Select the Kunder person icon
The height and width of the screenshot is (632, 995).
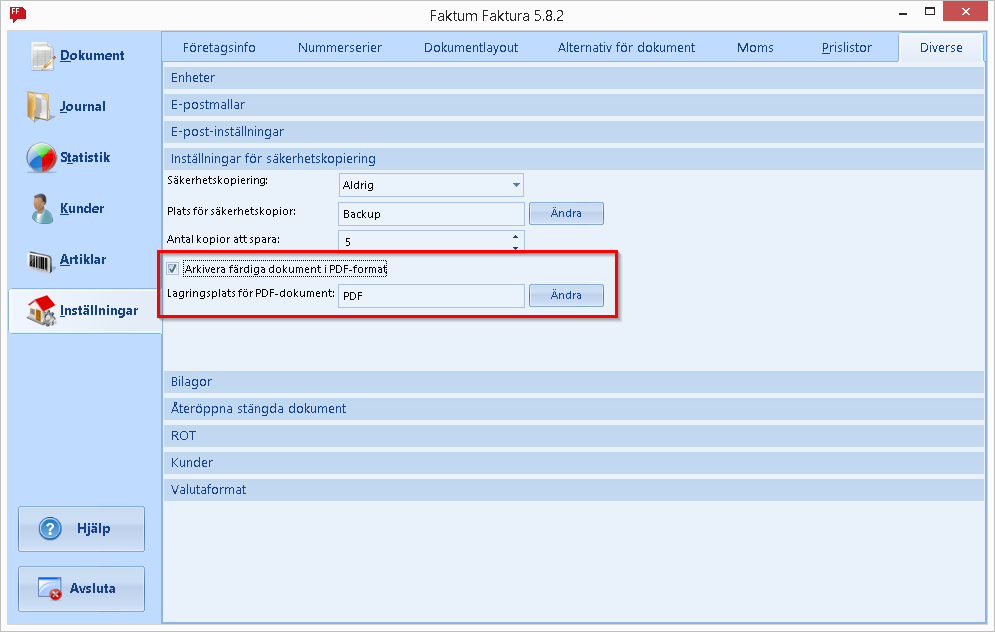tap(42, 209)
